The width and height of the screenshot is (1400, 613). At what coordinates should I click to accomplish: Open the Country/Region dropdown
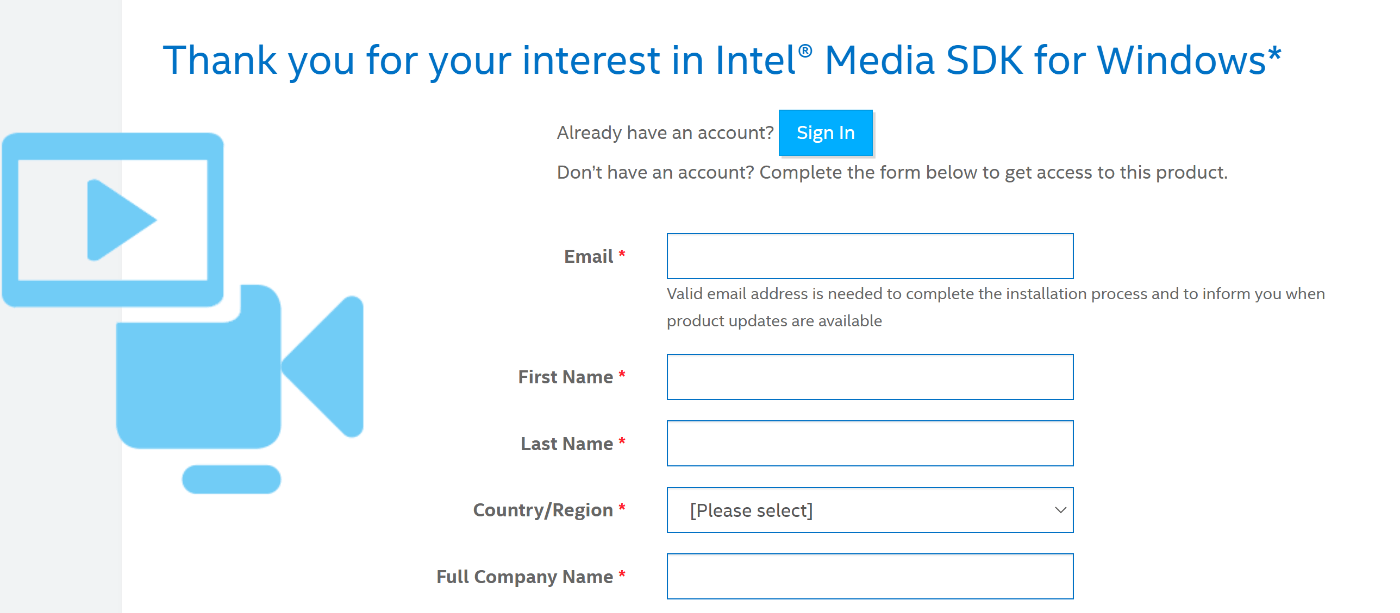[870, 510]
